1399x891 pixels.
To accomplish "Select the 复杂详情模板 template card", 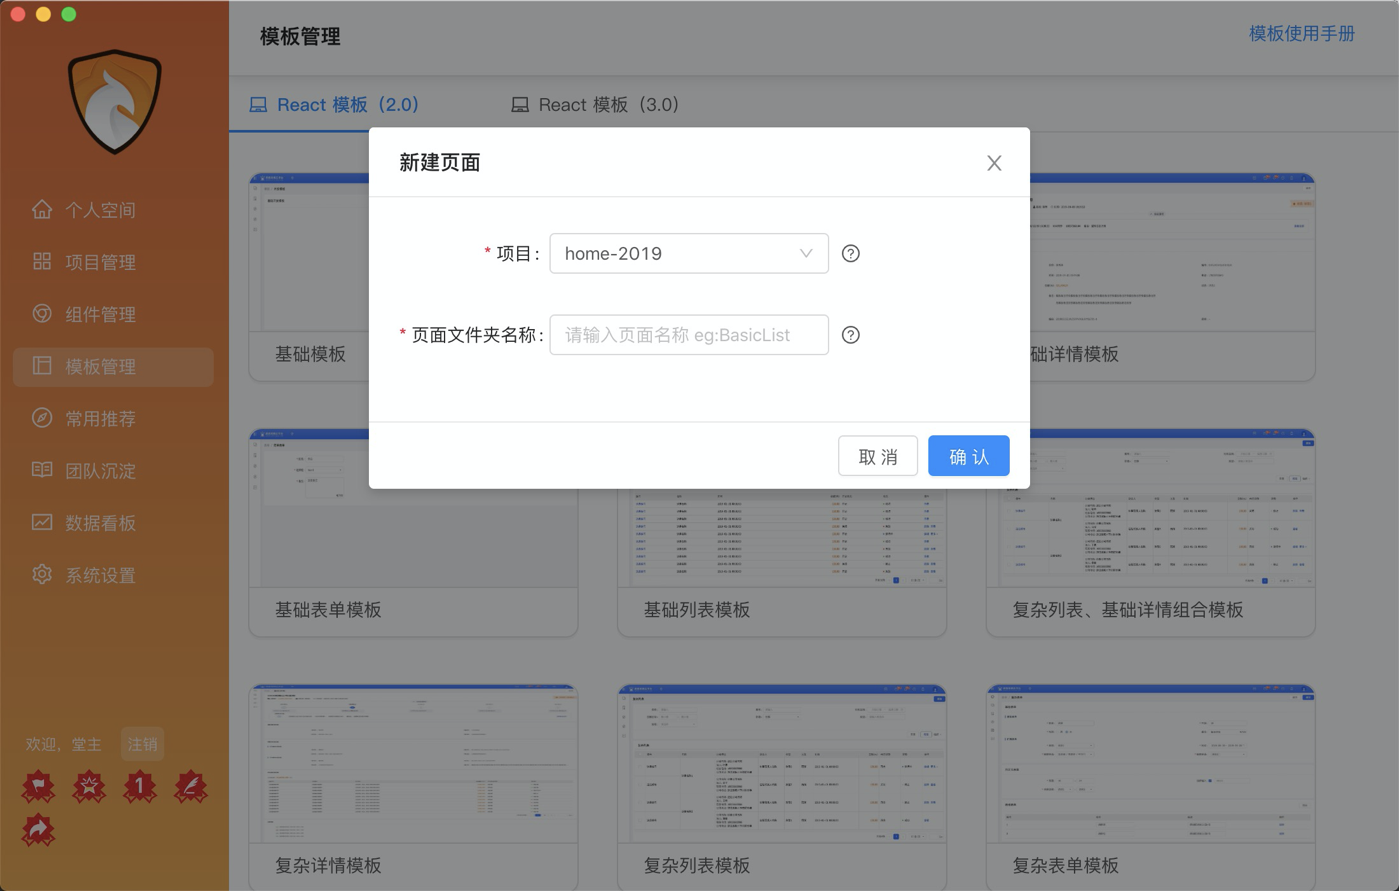I will pos(413,787).
